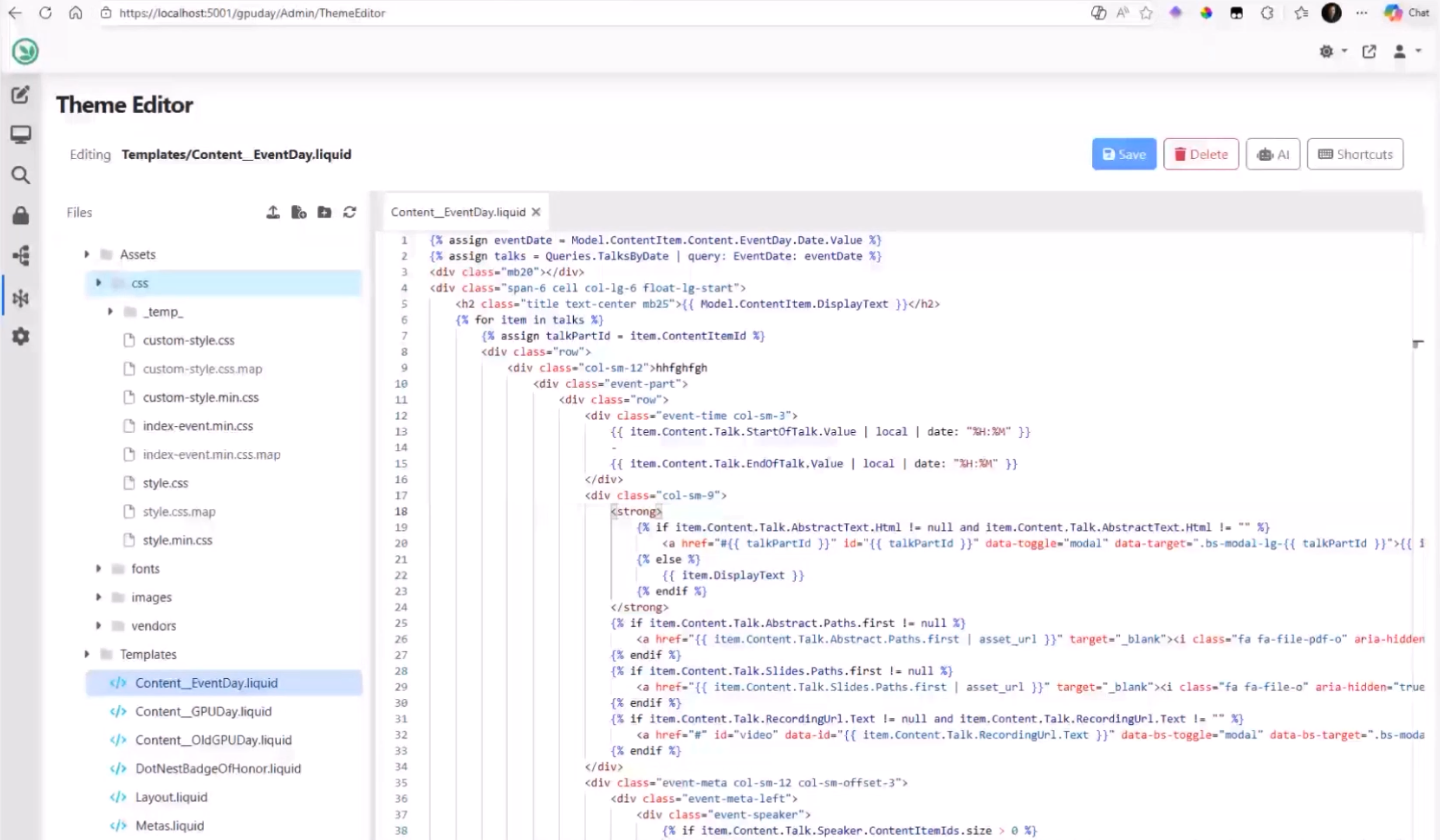
Task: Open the browser ellipsis menu
Action: click(1361, 13)
